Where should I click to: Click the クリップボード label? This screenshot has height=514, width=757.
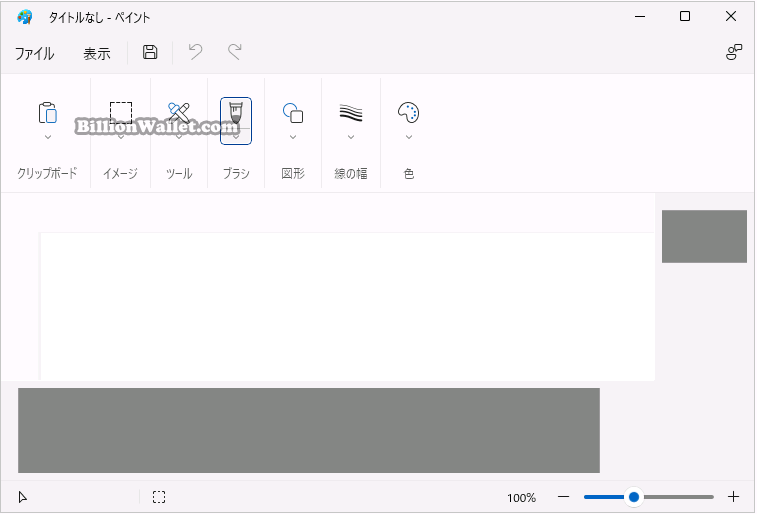[x=47, y=173]
